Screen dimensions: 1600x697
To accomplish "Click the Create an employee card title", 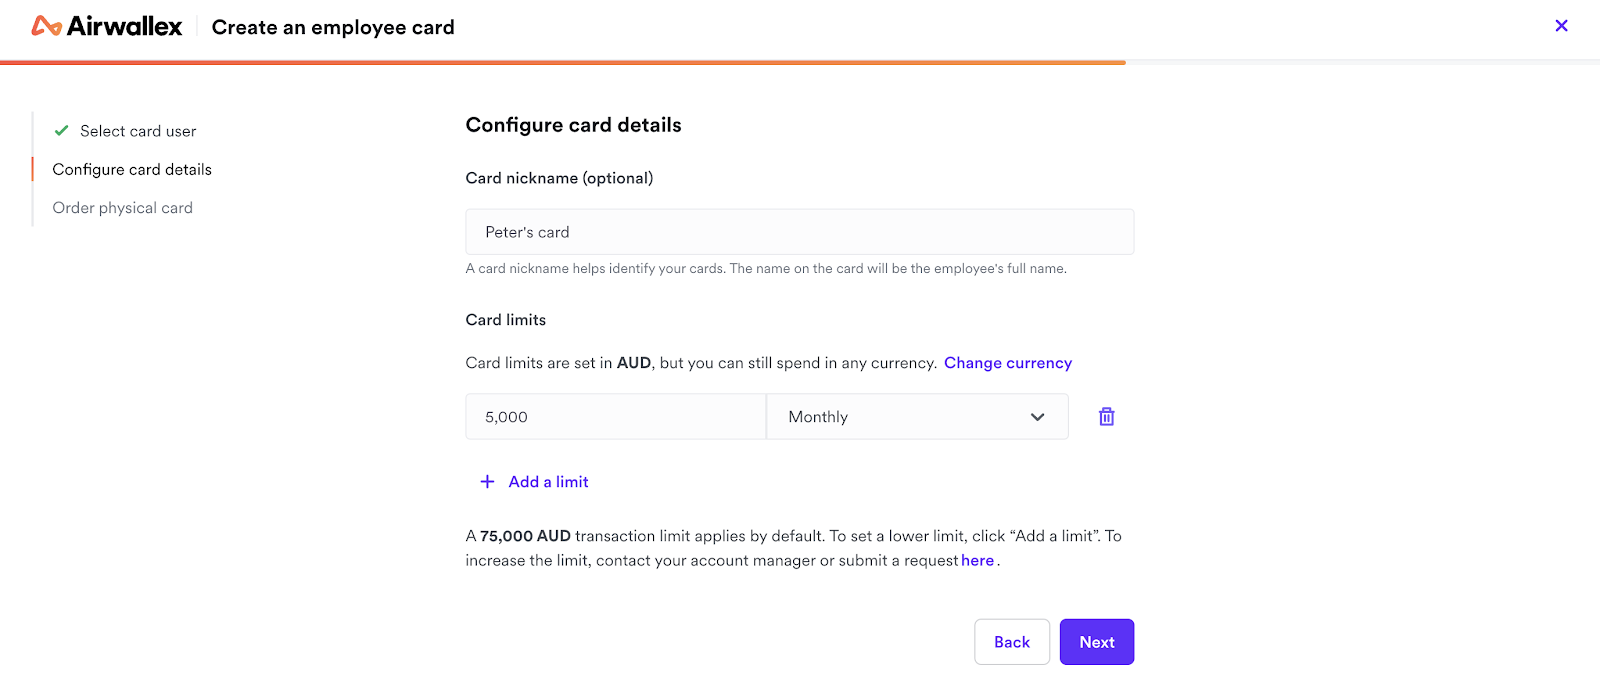I will [333, 27].
